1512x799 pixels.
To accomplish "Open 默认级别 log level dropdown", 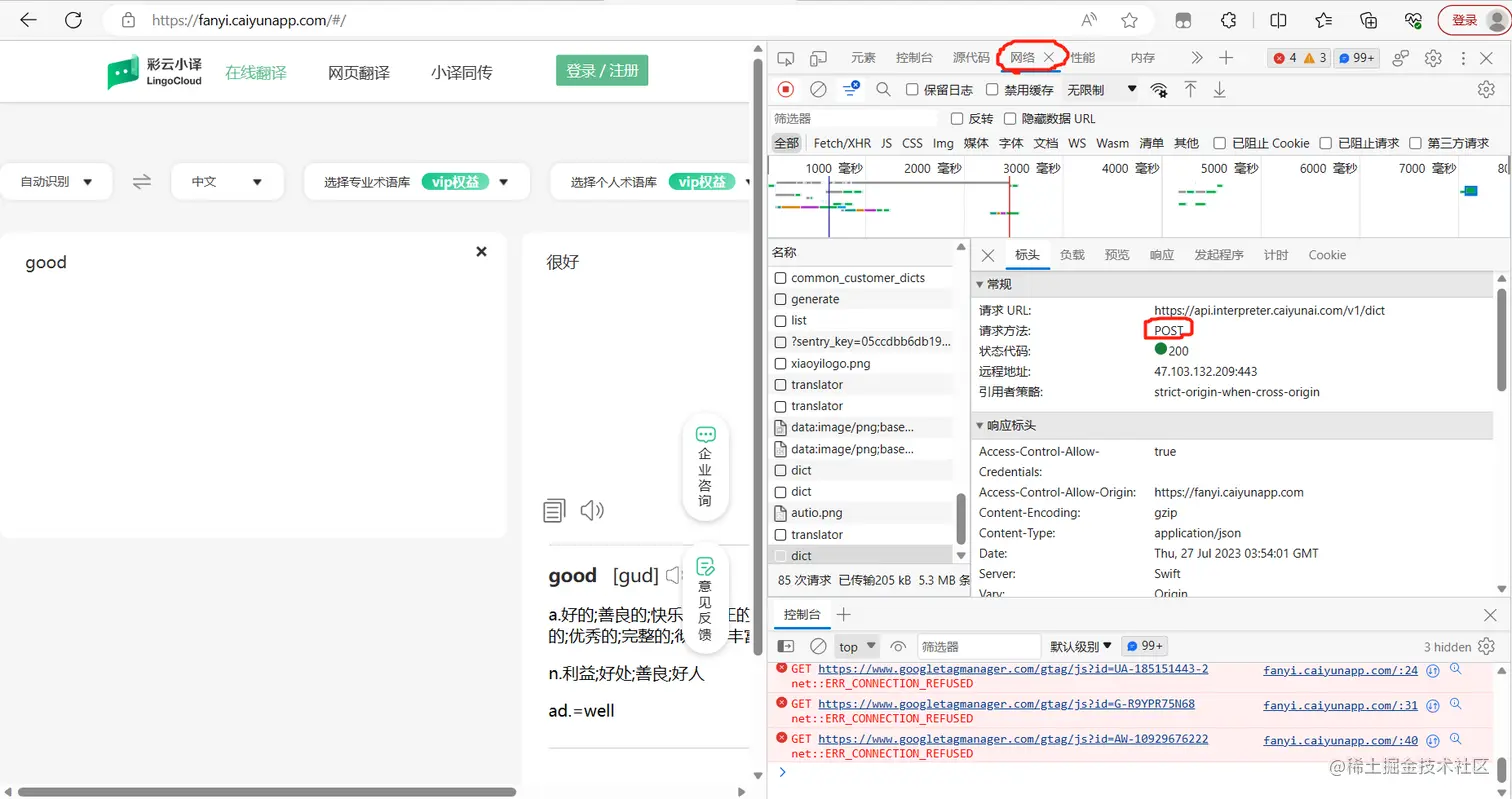I will pyautogui.click(x=1081, y=646).
